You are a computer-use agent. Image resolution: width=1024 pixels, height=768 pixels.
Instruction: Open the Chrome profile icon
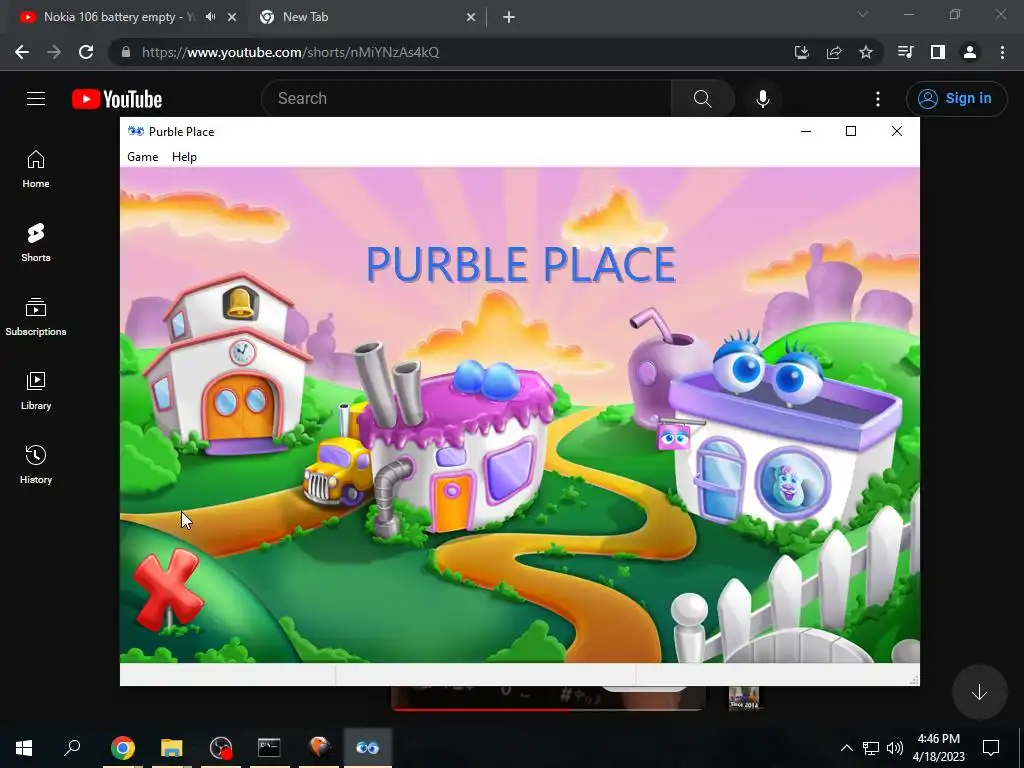970,52
